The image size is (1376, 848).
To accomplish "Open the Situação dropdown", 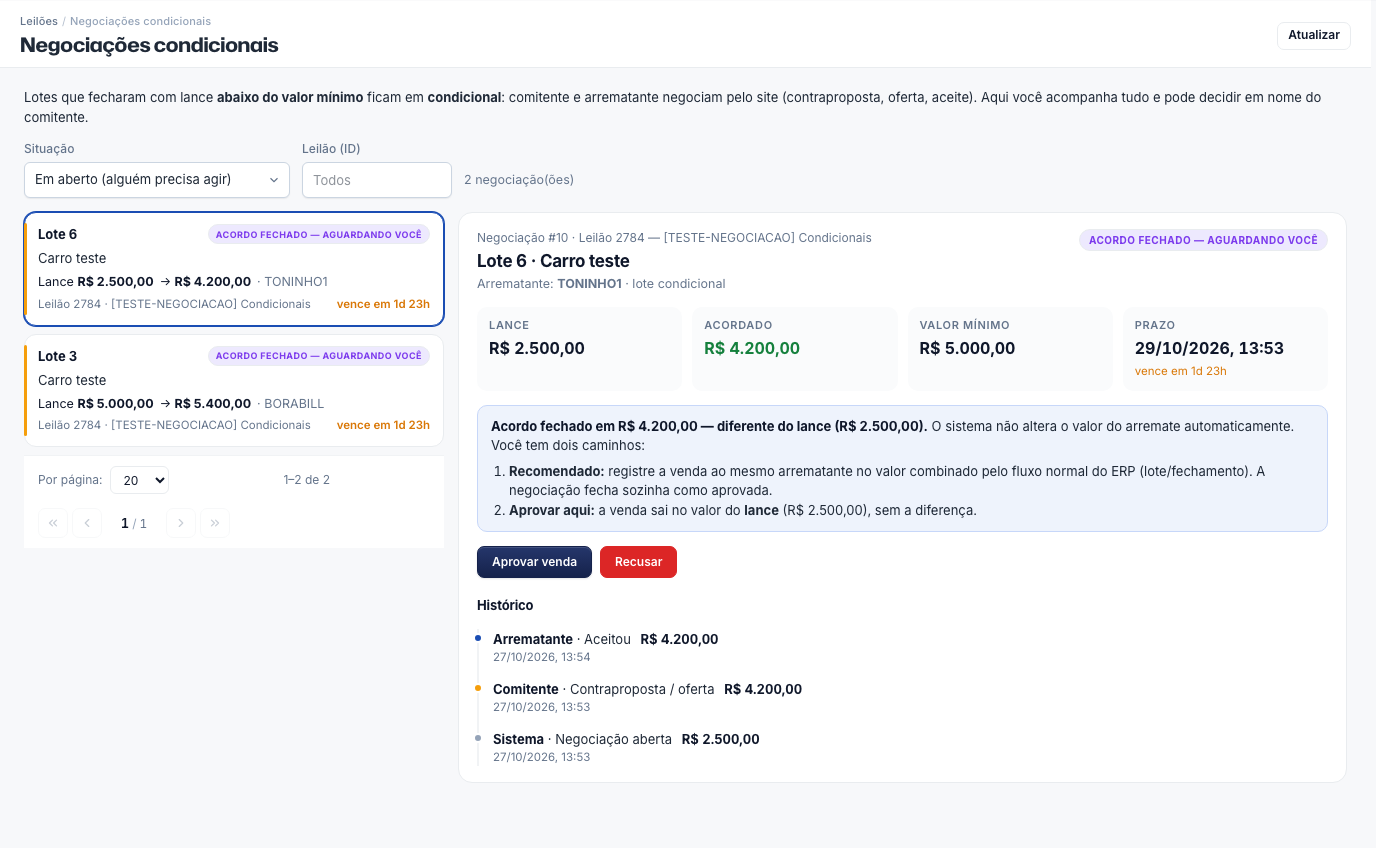I will point(157,180).
